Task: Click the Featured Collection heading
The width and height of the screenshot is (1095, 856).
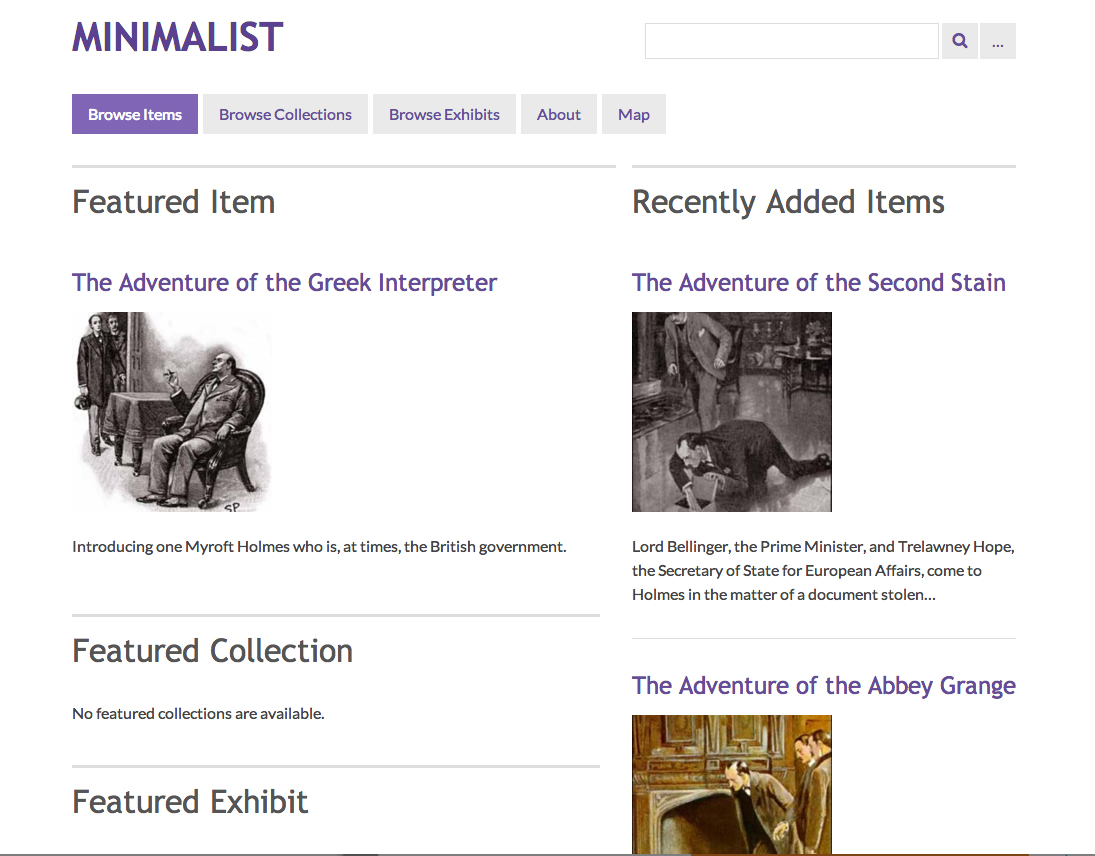Action: pyautogui.click(x=212, y=651)
